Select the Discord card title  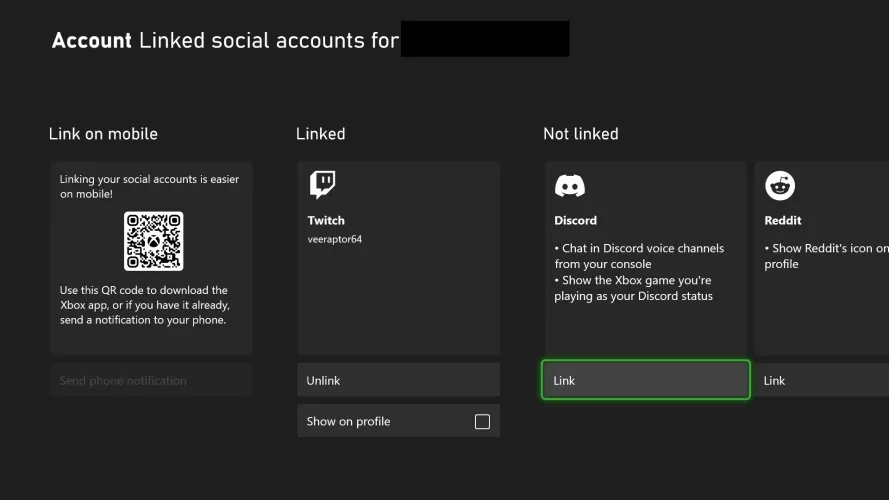(x=575, y=220)
